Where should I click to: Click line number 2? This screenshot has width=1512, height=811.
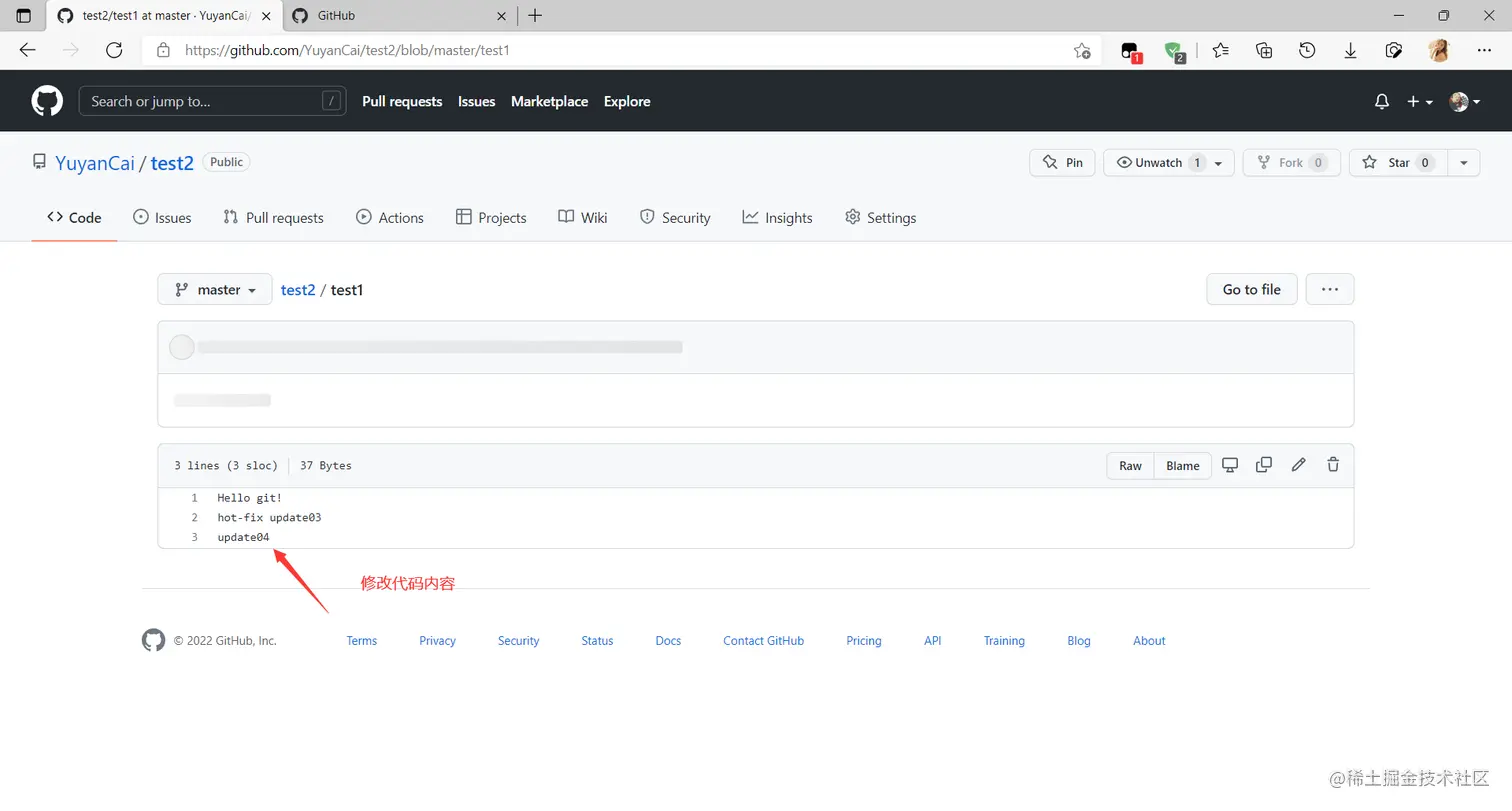194,518
